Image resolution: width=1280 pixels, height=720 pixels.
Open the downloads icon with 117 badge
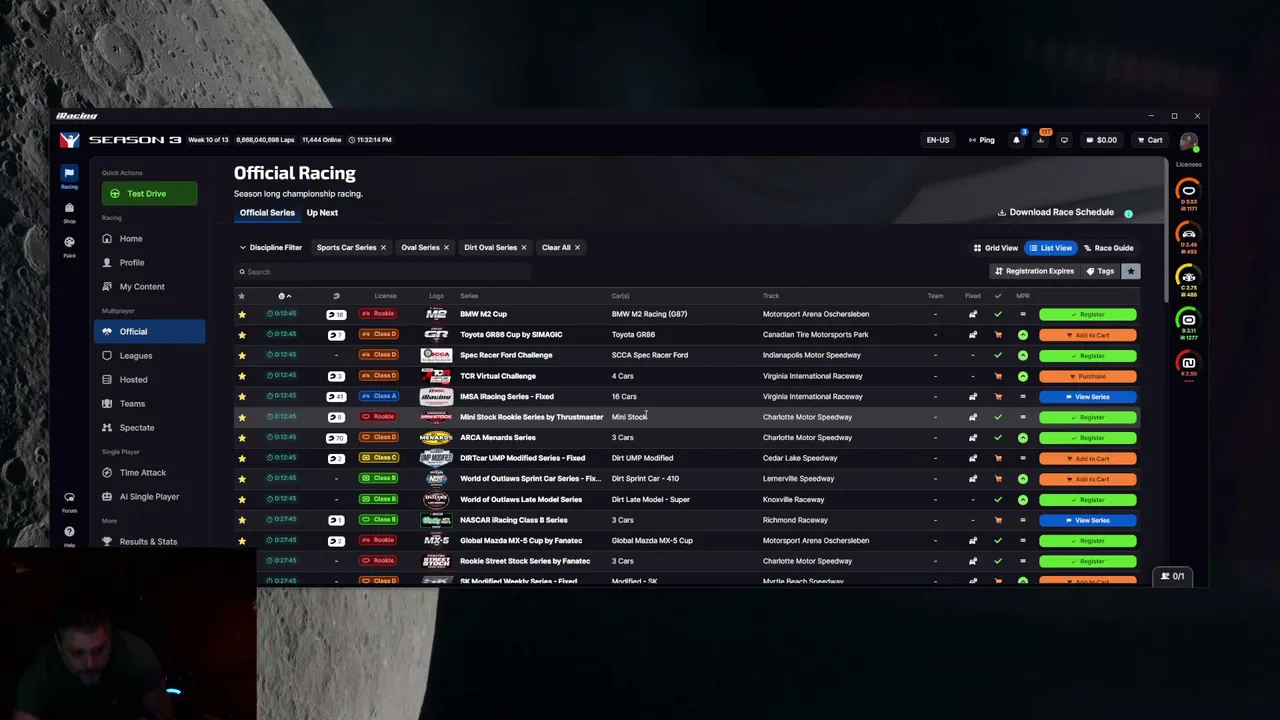click(1040, 140)
